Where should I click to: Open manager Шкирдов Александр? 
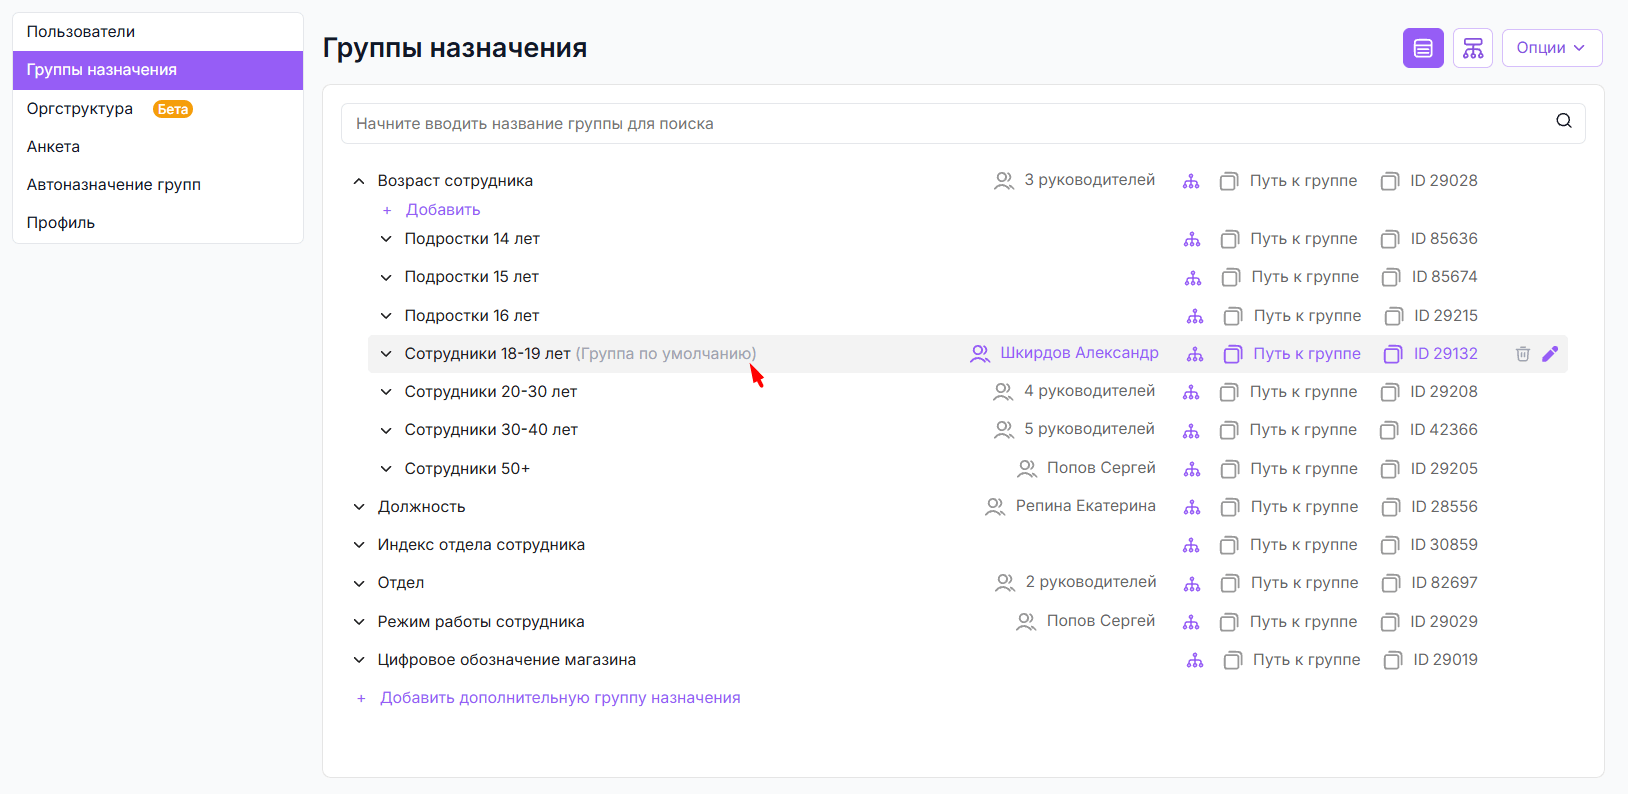(x=1065, y=354)
